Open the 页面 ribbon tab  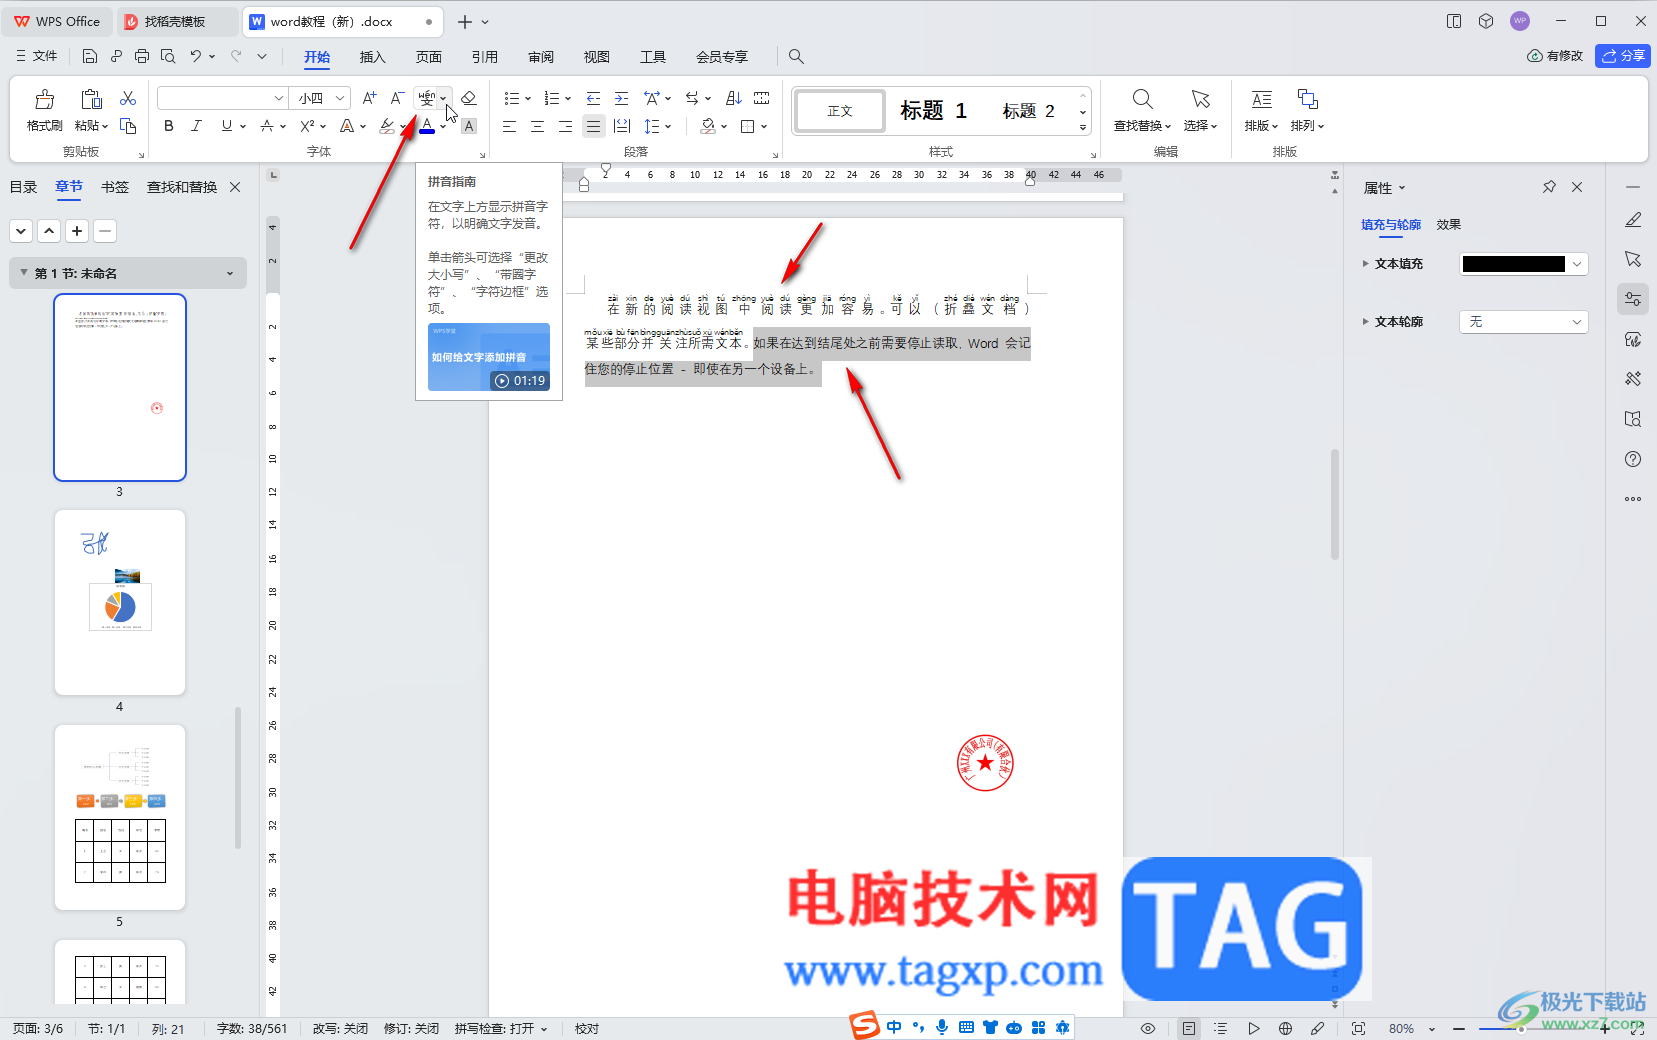428,57
